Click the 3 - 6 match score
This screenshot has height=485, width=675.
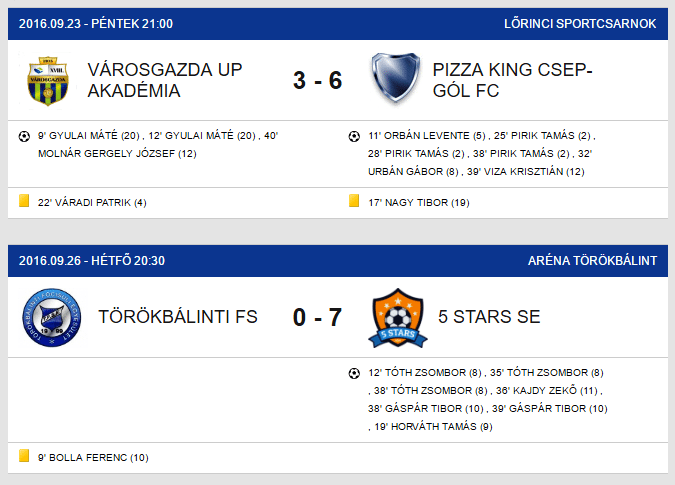(x=317, y=80)
